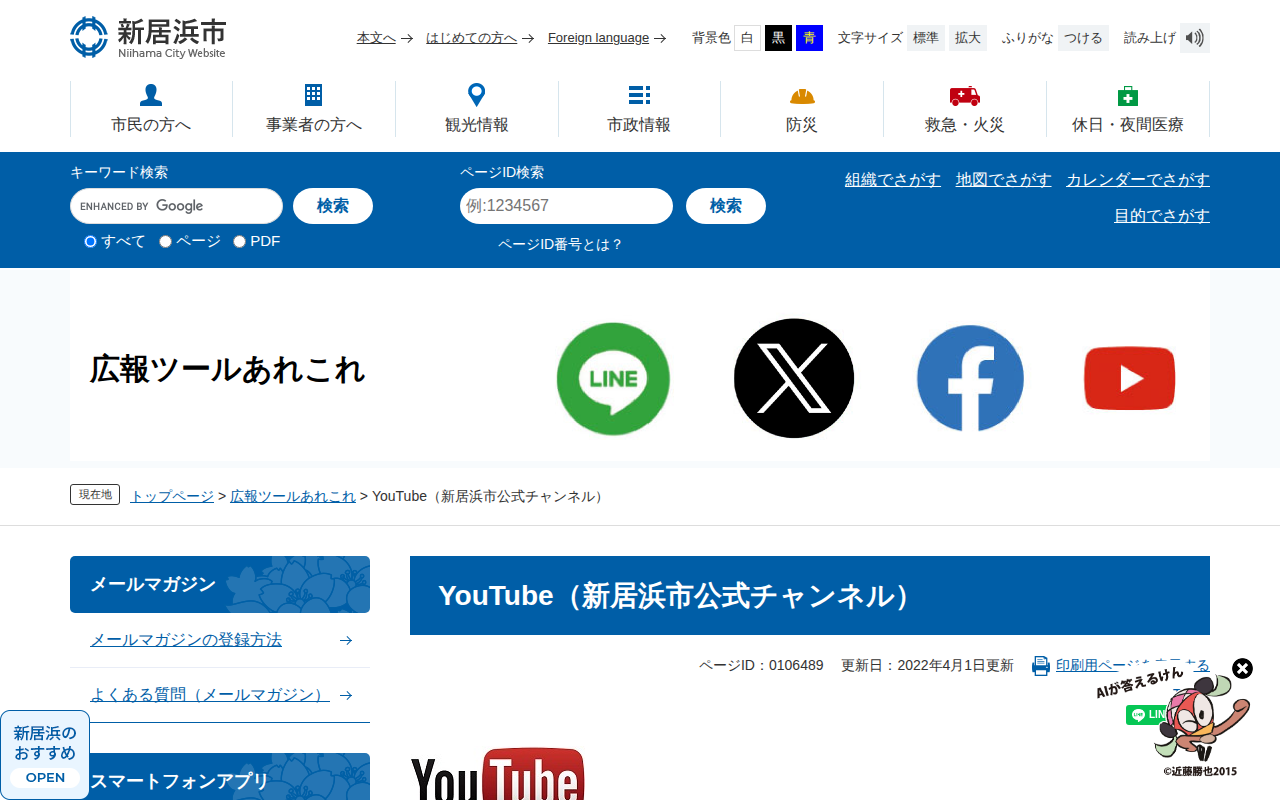Open the 市民の方へ menu
This screenshot has width=1280, height=800.
151,109
